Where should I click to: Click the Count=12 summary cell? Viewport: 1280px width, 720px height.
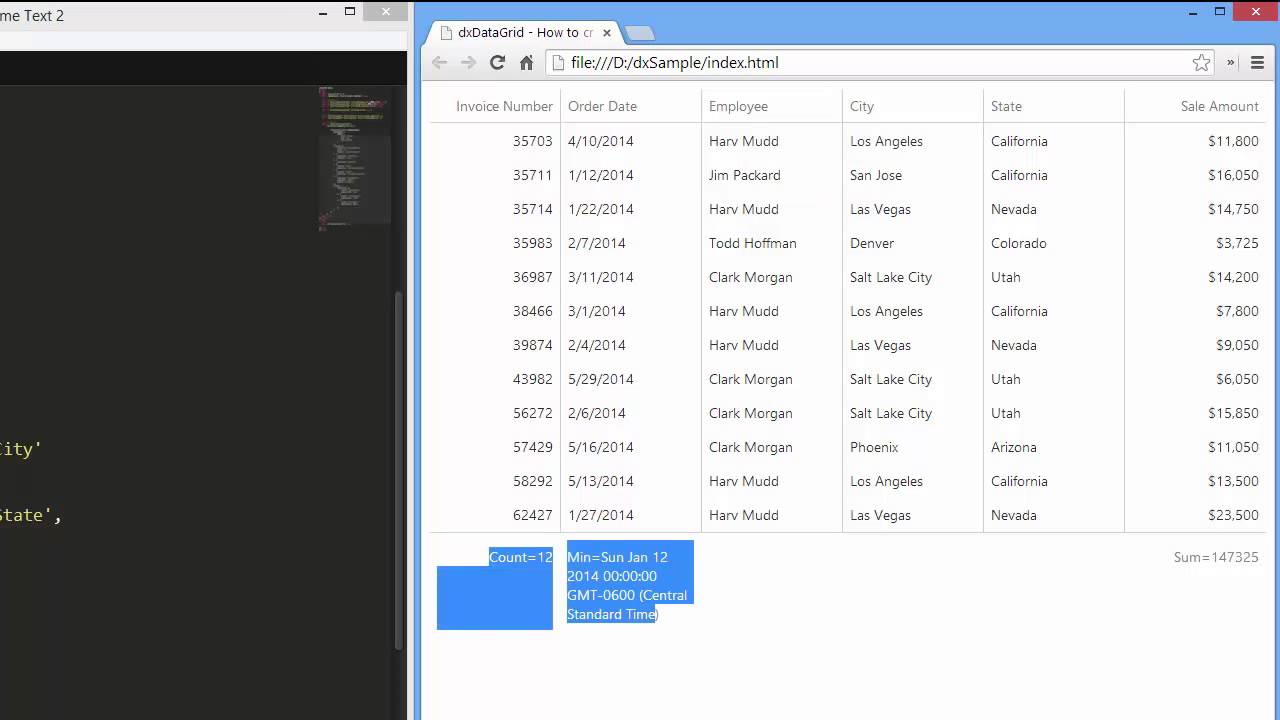[x=520, y=557]
